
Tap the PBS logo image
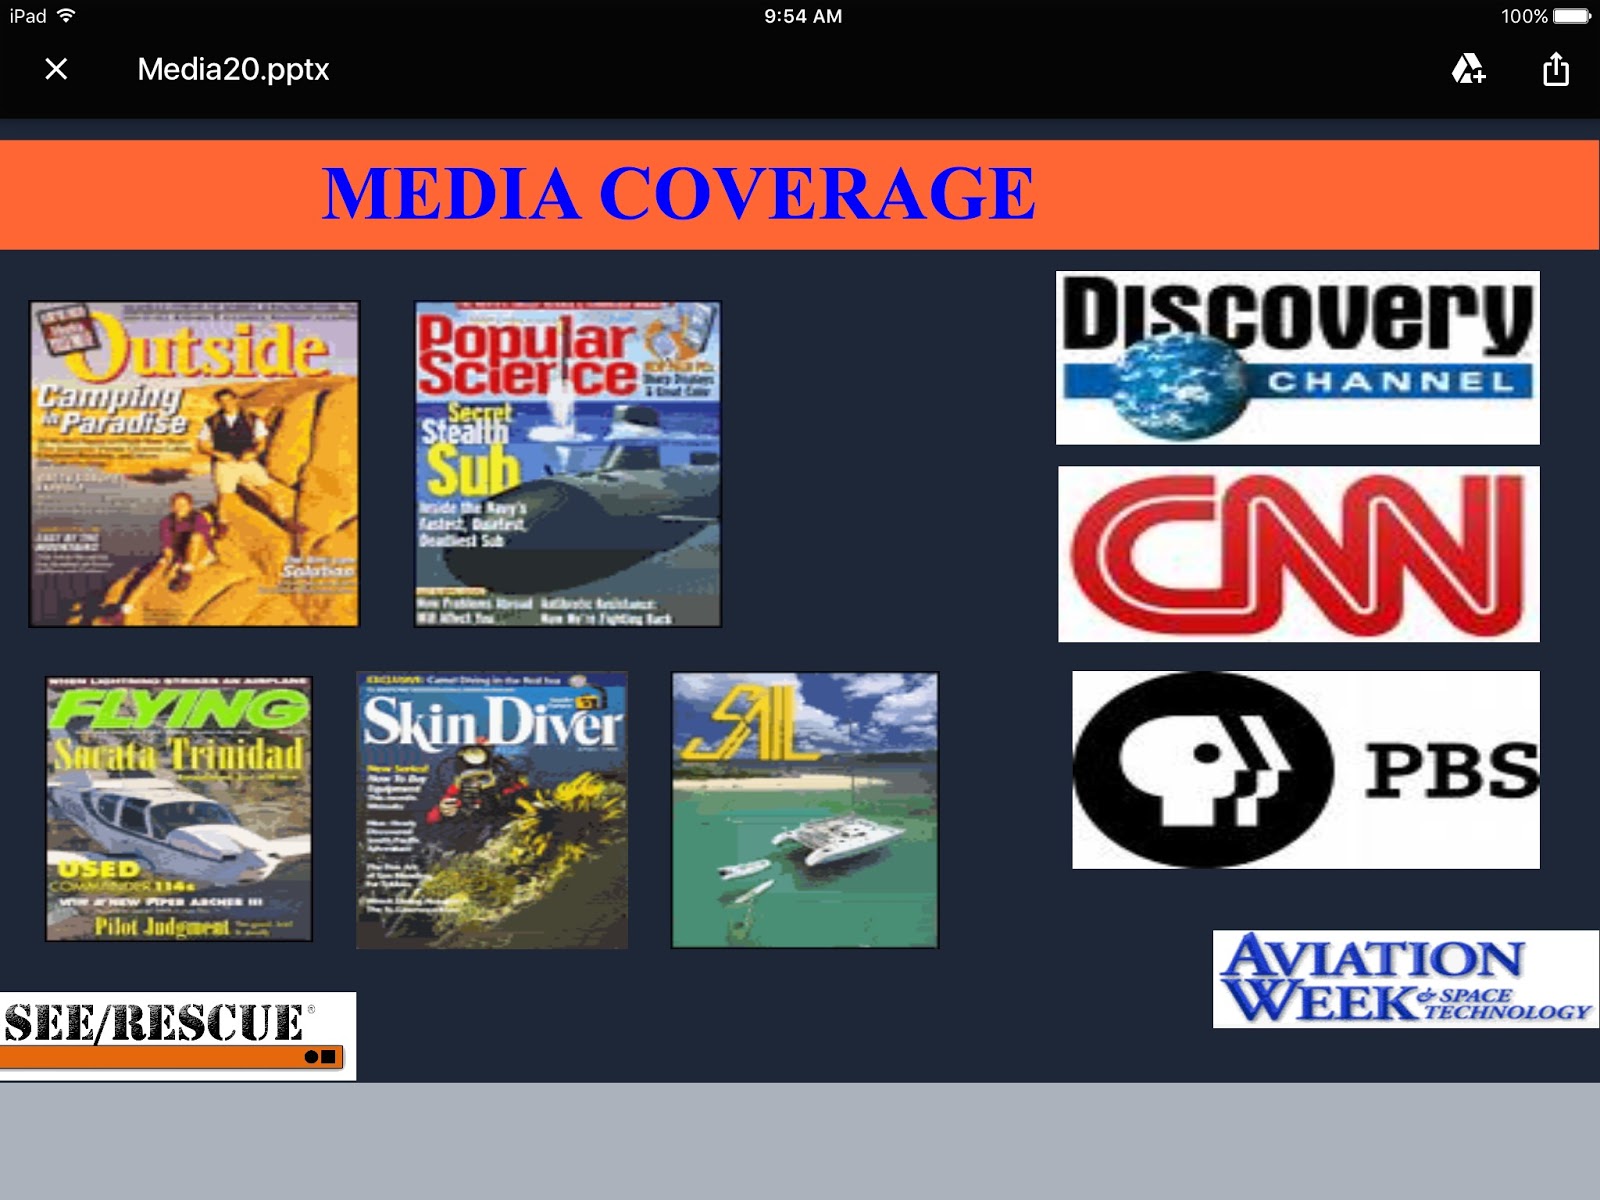[x=1306, y=769]
